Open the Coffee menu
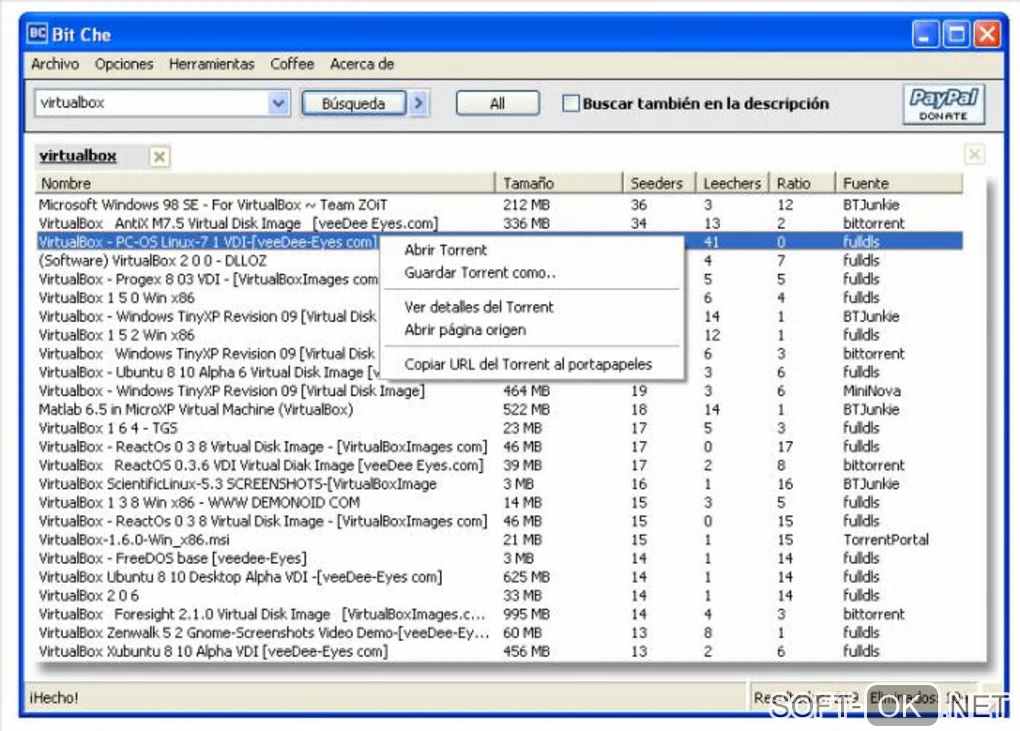This screenshot has height=731, width=1020. [x=292, y=64]
